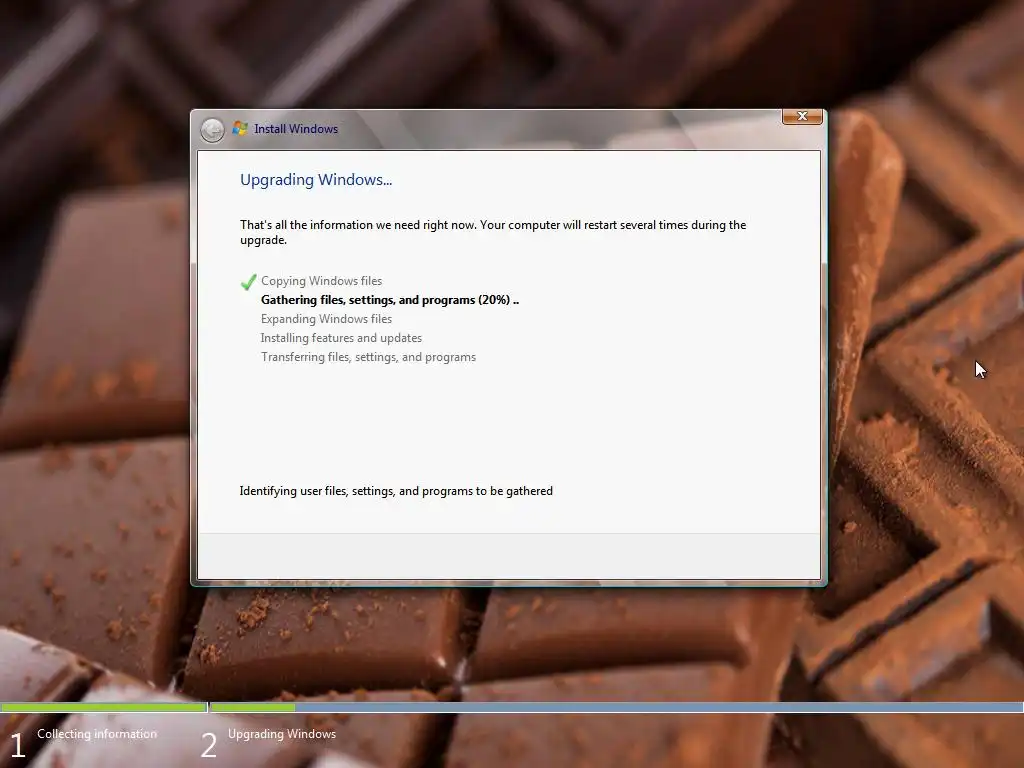The width and height of the screenshot is (1024, 768).
Task: Select 'Gathering files, settings, and programs (20%)' step
Action: [x=390, y=300]
